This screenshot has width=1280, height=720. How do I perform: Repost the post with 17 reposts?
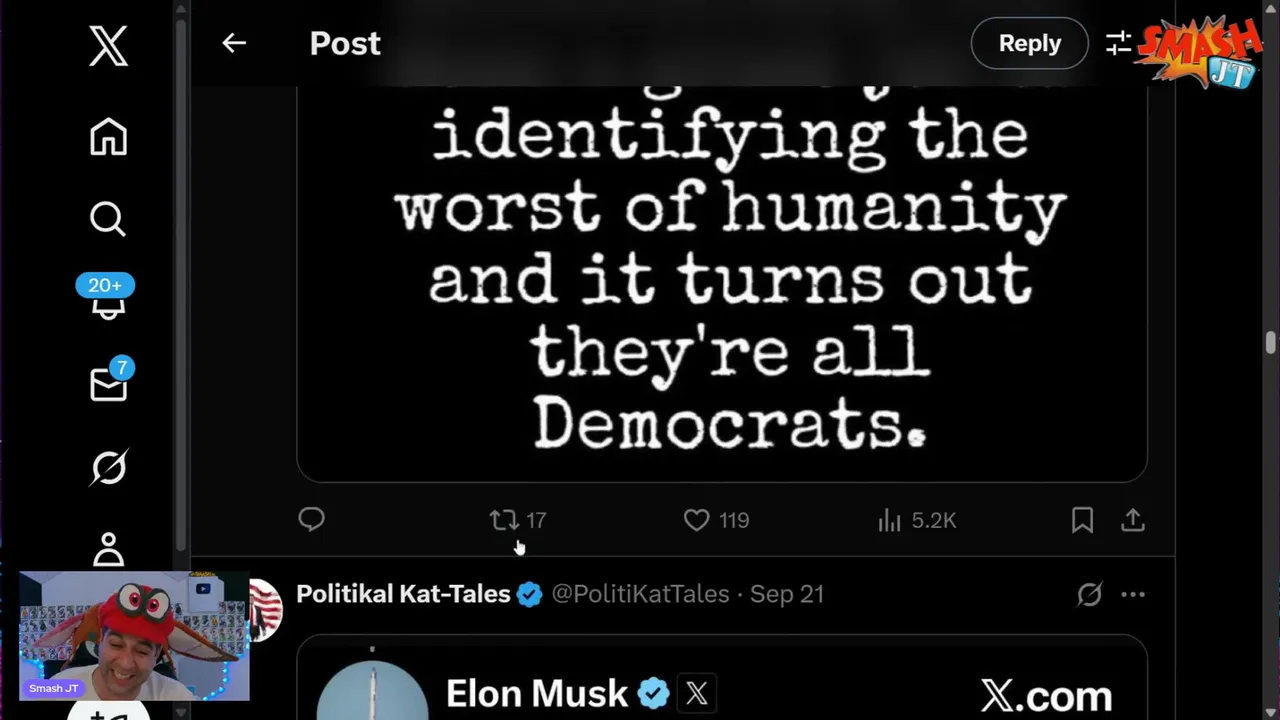tap(518, 520)
